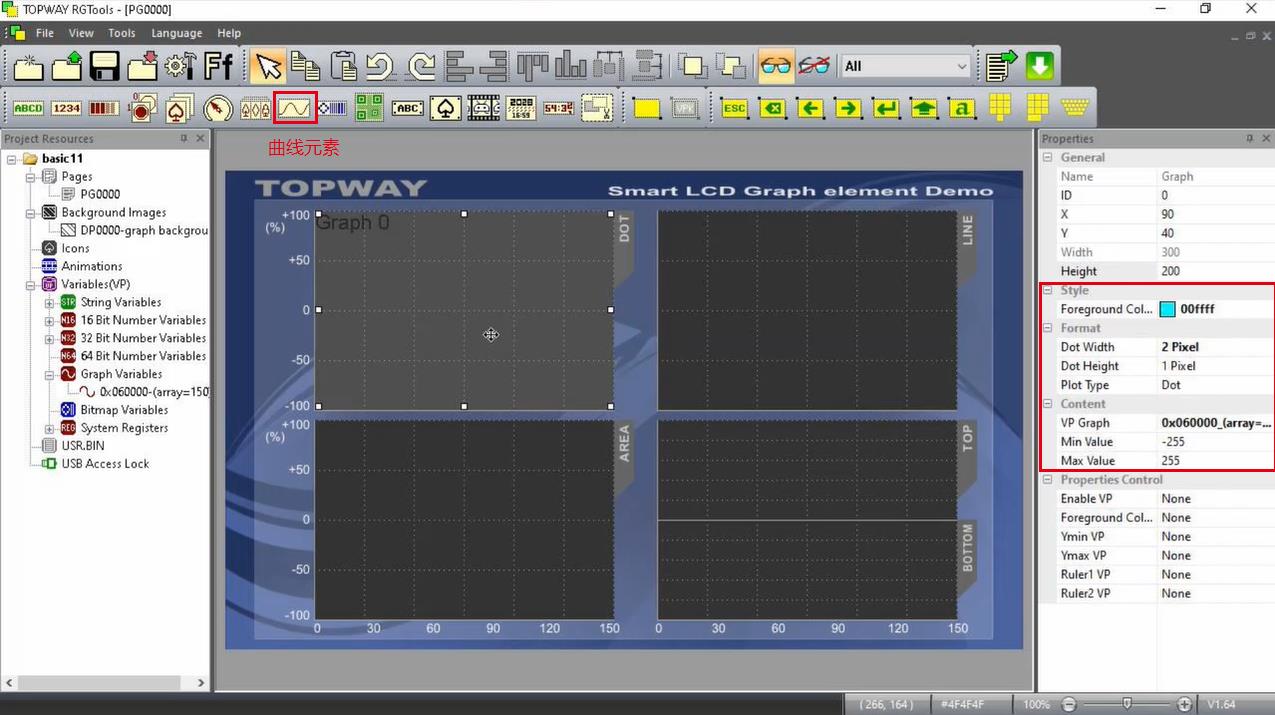Collapse the Background Images node
The width and height of the screenshot is (1275, 715).
pyautogui.click(x=31, y=212)
